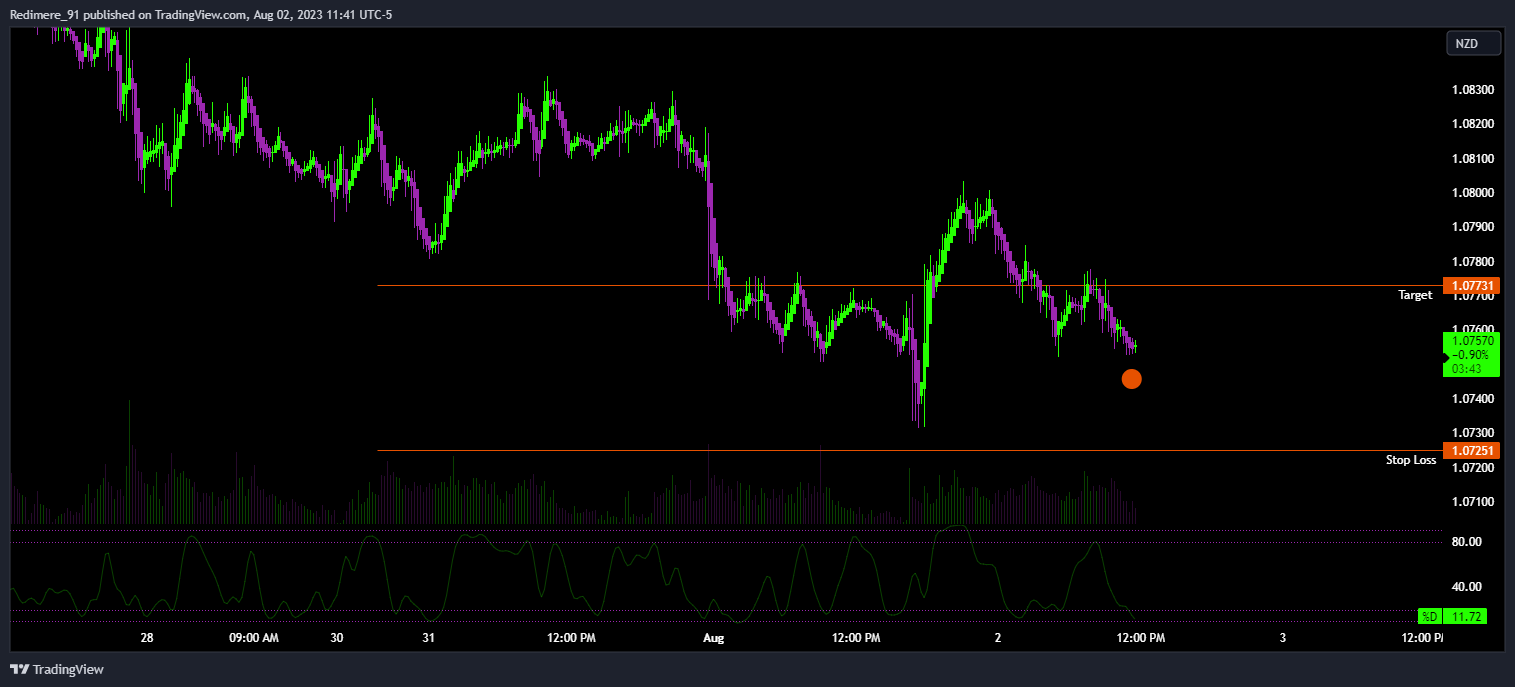Click the 1.07100 price axis label

pyautogui.click(x=1472, y=502)
